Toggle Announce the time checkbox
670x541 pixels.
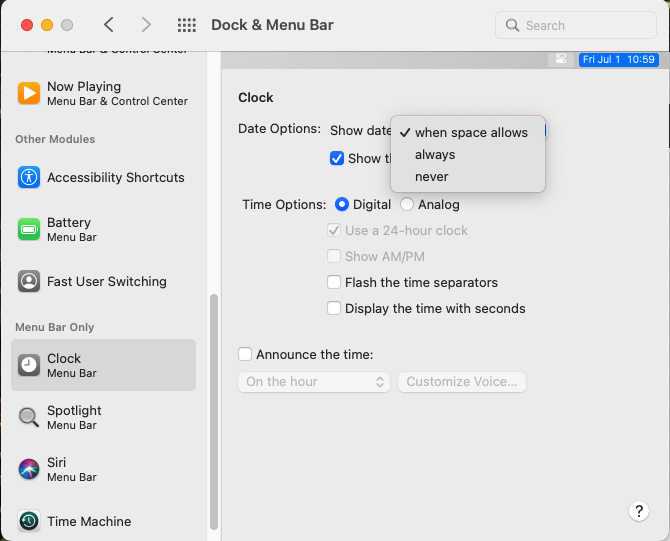[245, 354]
